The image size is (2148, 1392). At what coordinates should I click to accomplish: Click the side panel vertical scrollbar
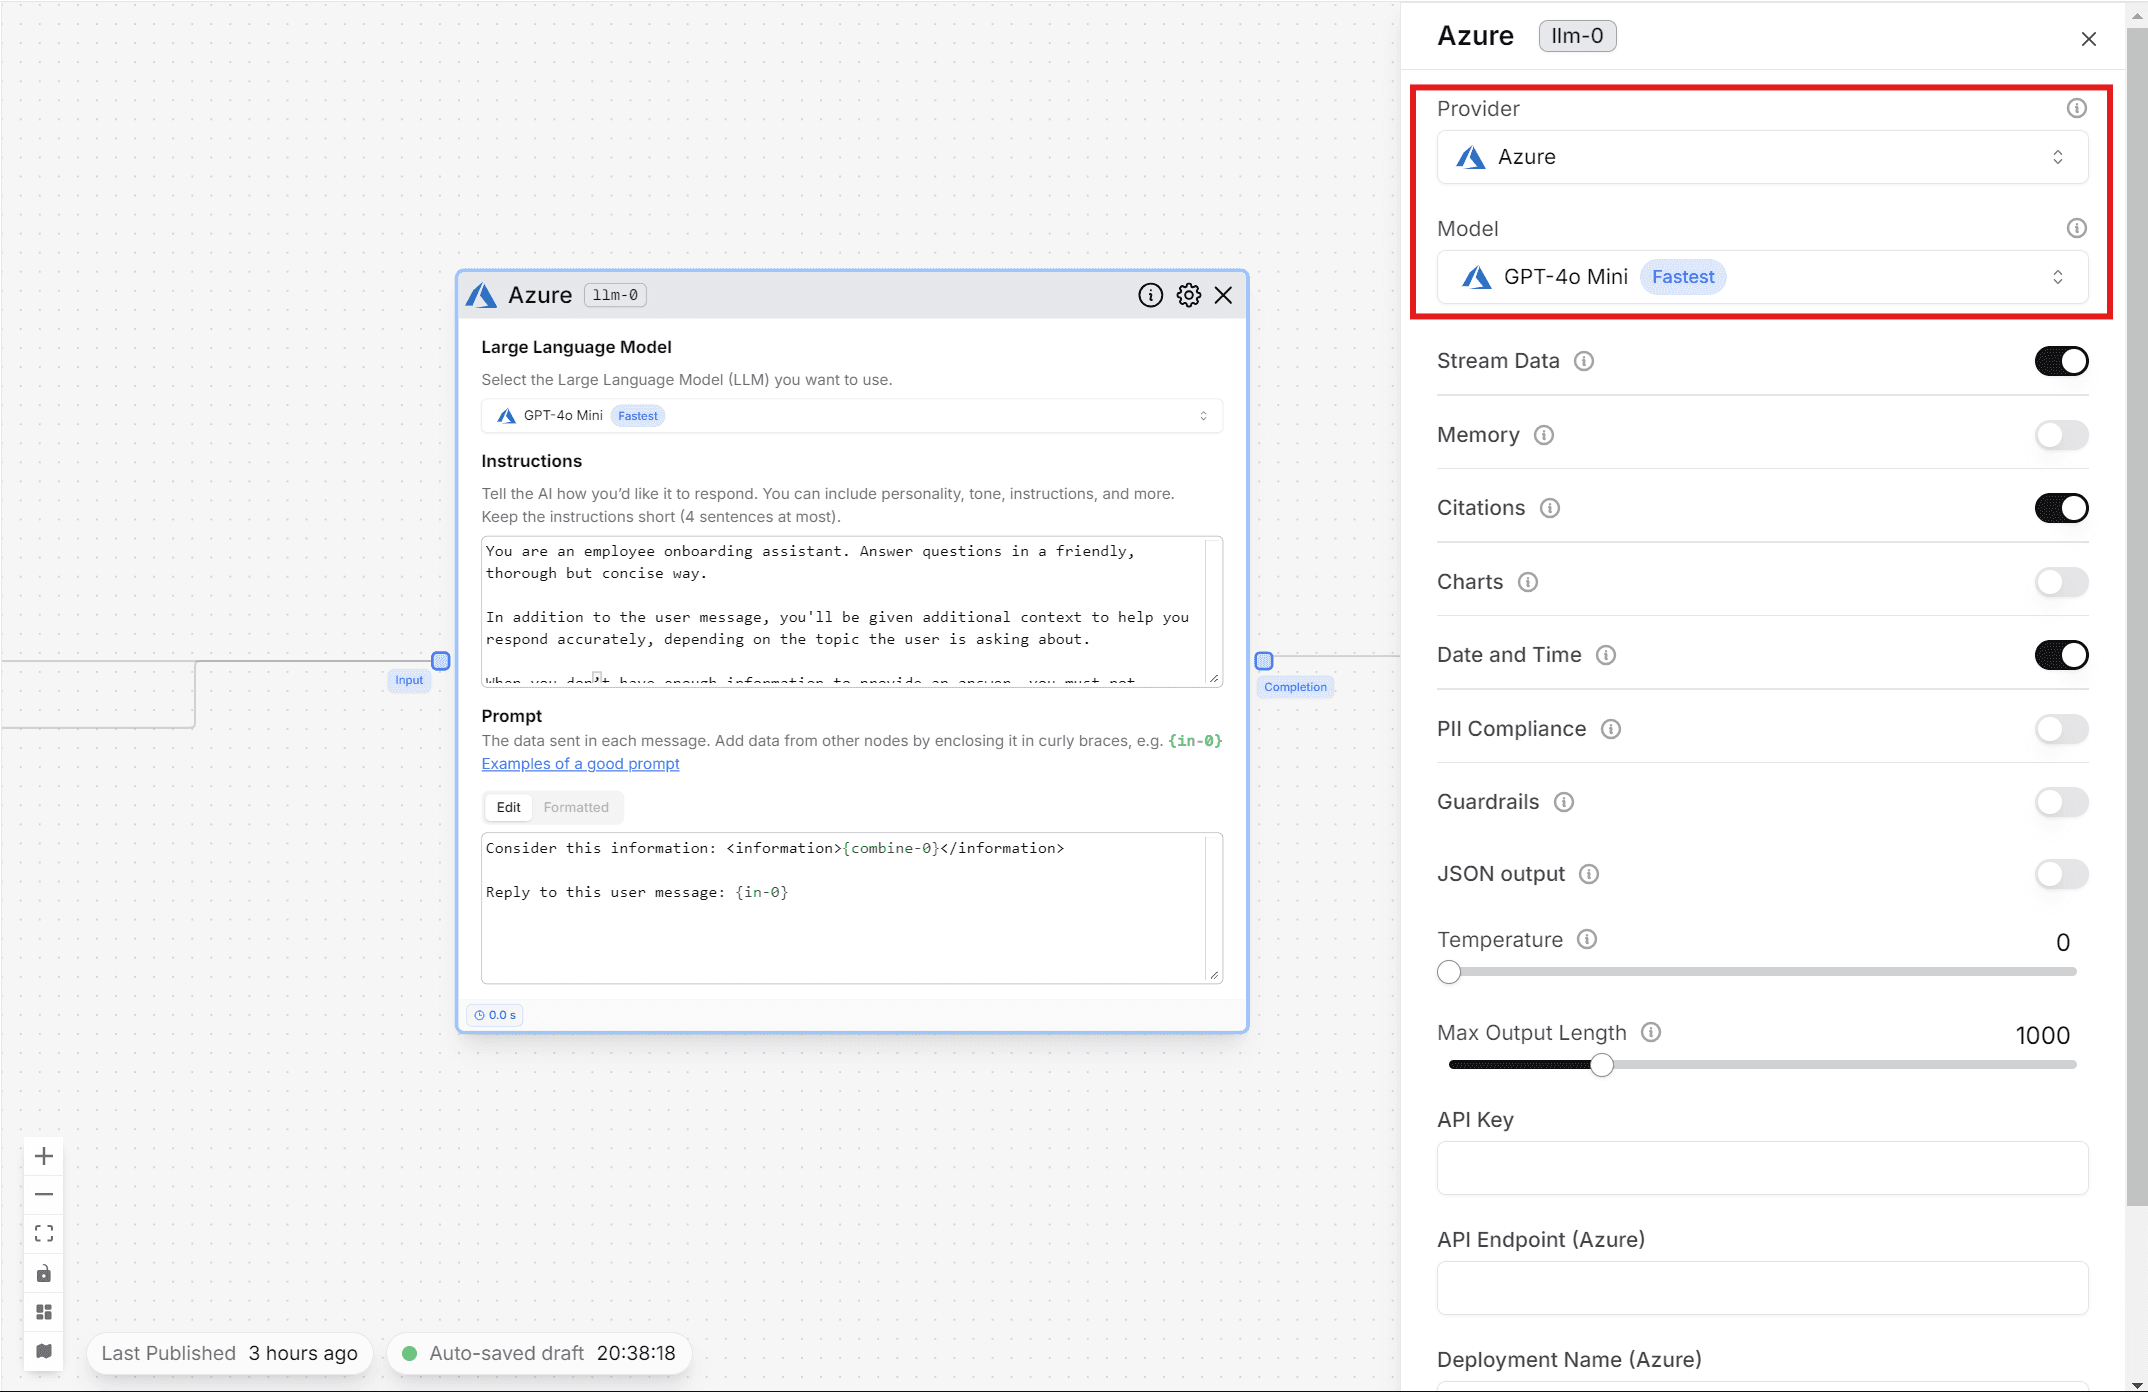pos(2136,615)
